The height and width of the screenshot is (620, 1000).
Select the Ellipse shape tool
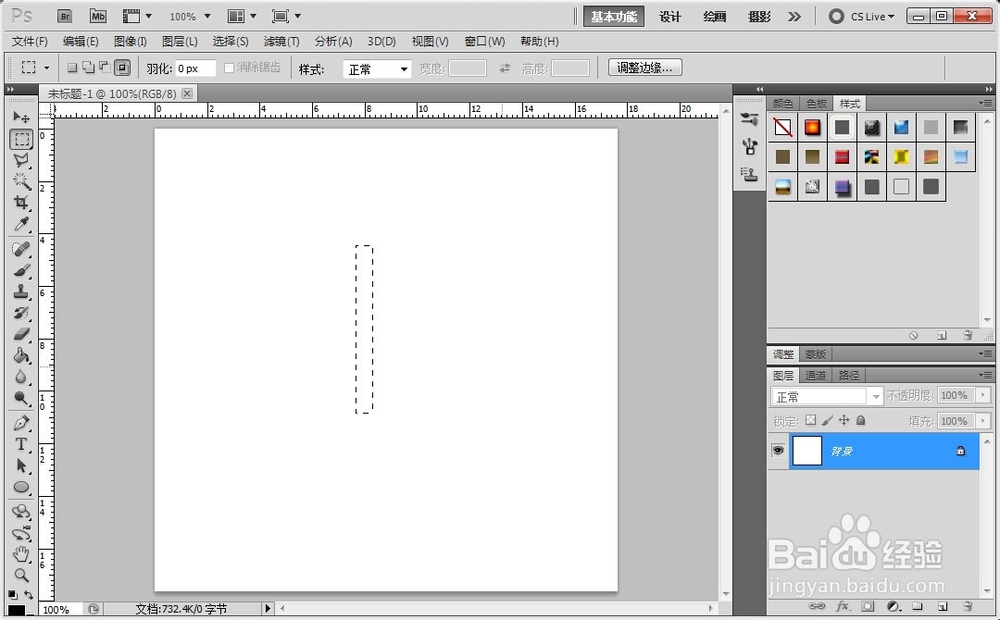click(21, 487)
